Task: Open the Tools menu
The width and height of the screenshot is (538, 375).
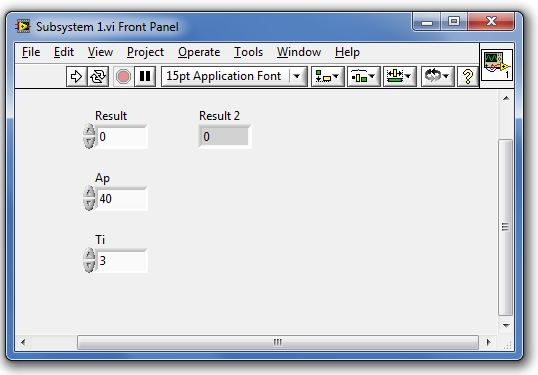Action: [x=248, y=52]
